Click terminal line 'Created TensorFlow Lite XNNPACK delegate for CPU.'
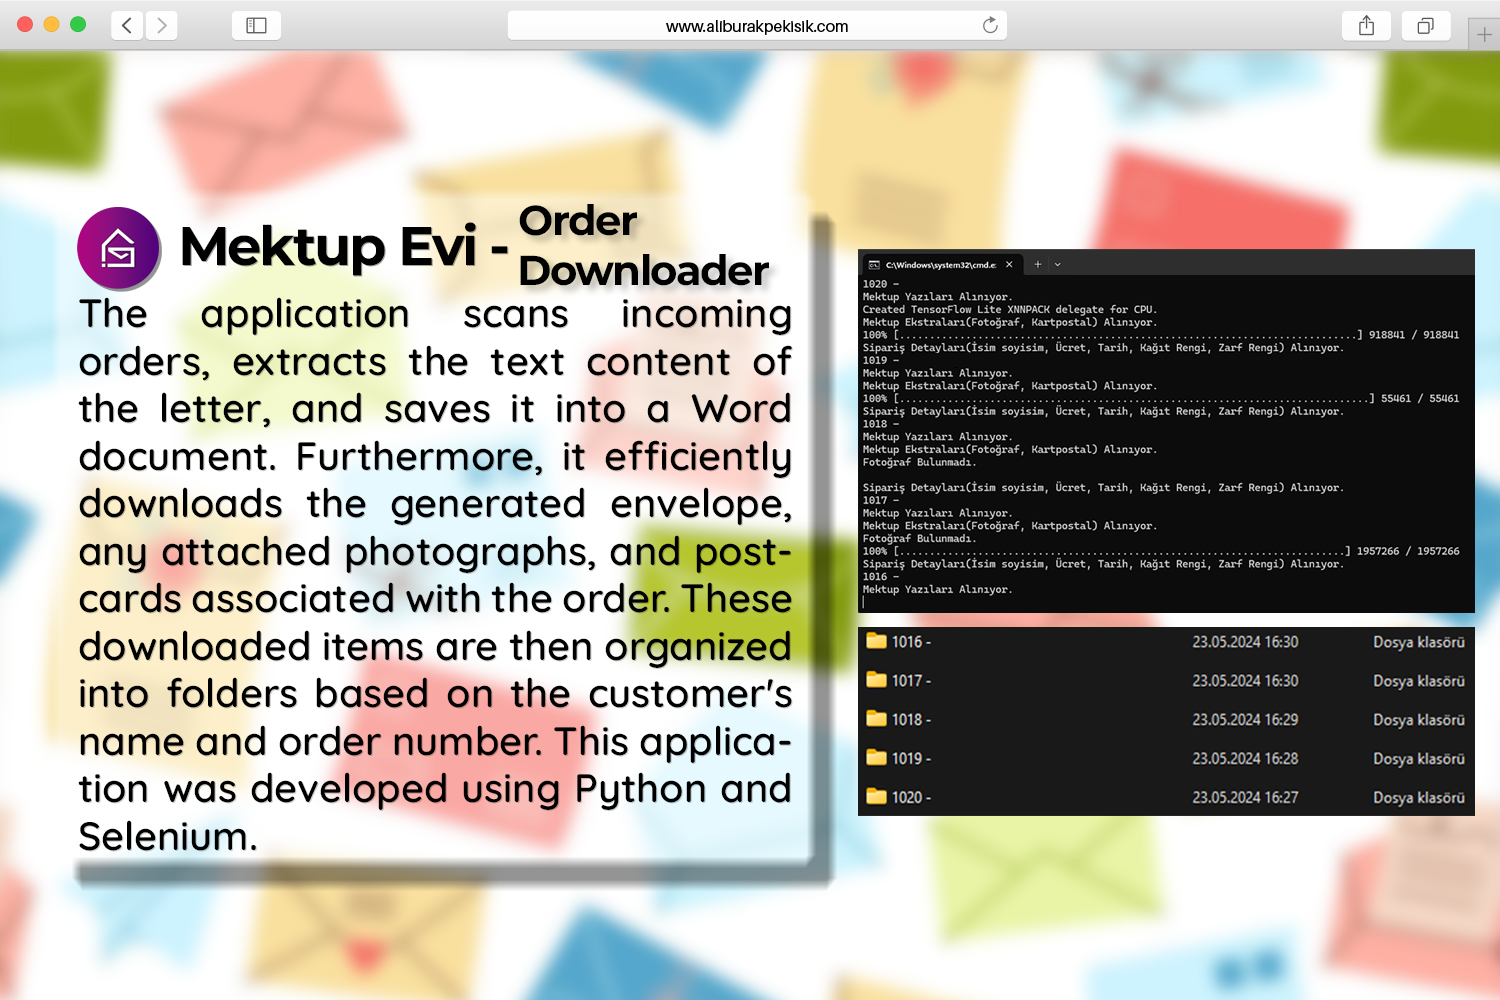 [x=1010, y=310]
